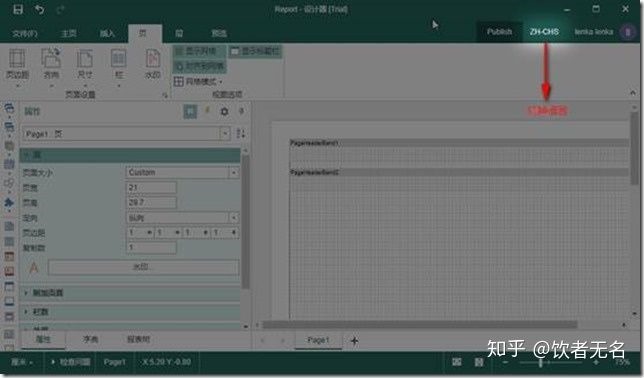The height and width of the screenshot is (378, 644).
Task: Click the sort icon beside the Page1 selector
Action: 241,134
